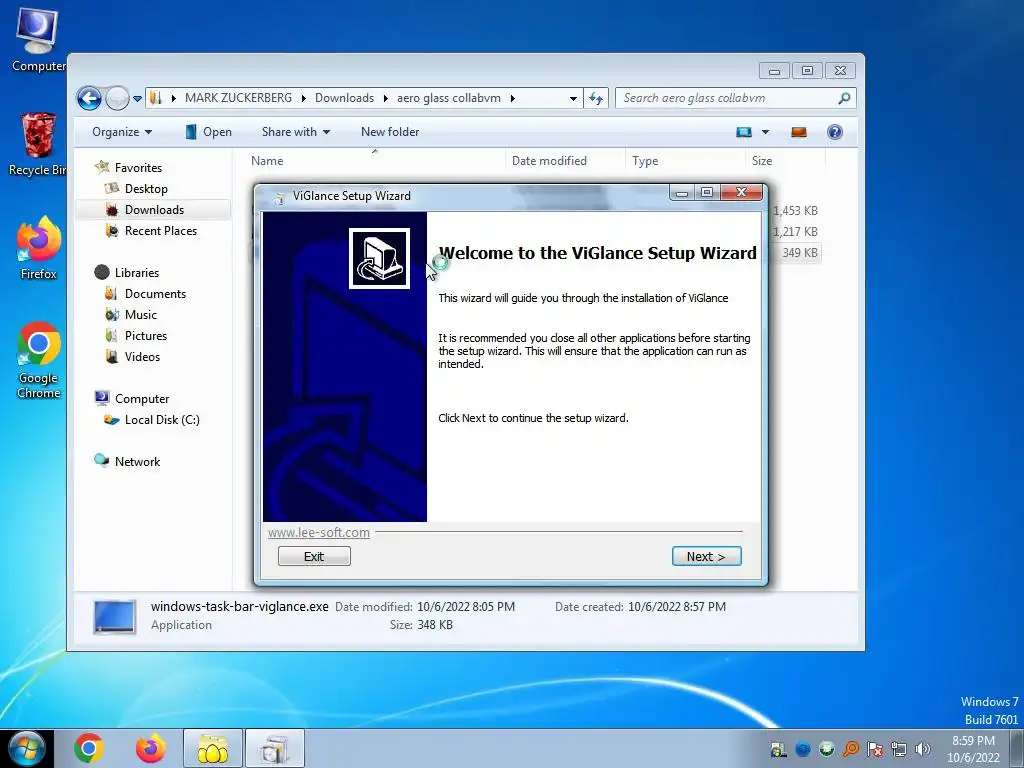
Task: Open Downloads in the navigation pane
Action: pos(154,210)
